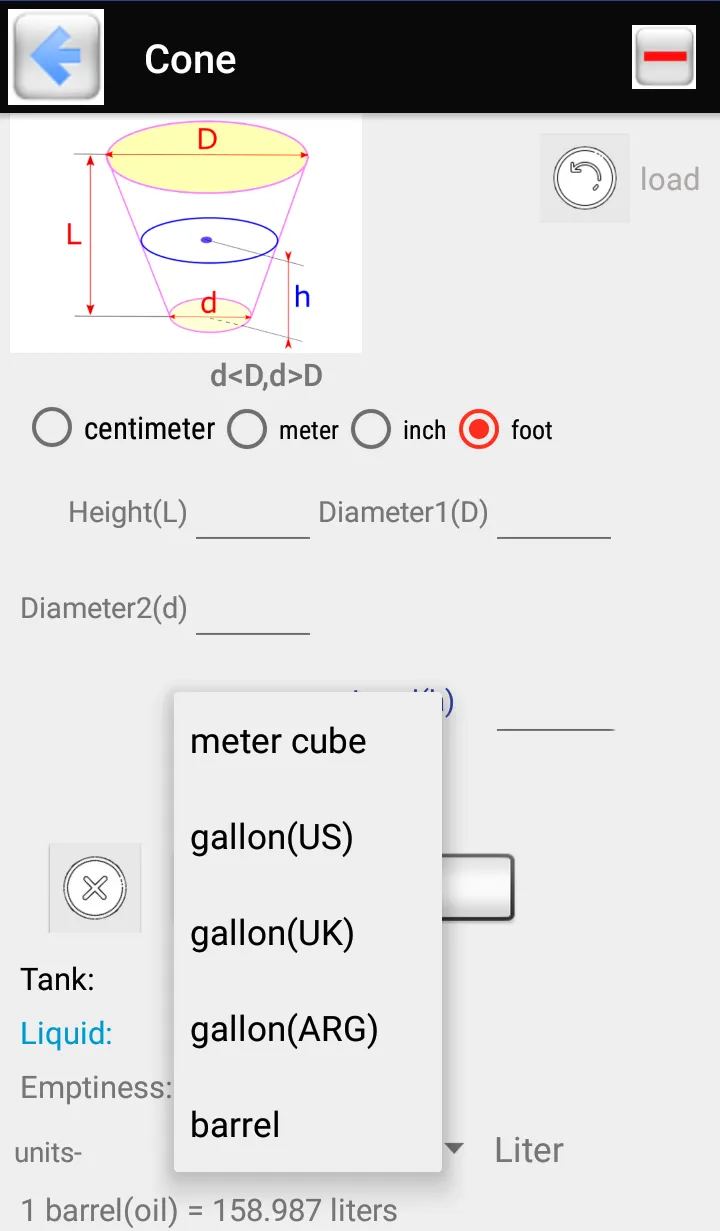The image size is (720, 1231).
Task: Select the meter radio button
Action: coord(247,430)
